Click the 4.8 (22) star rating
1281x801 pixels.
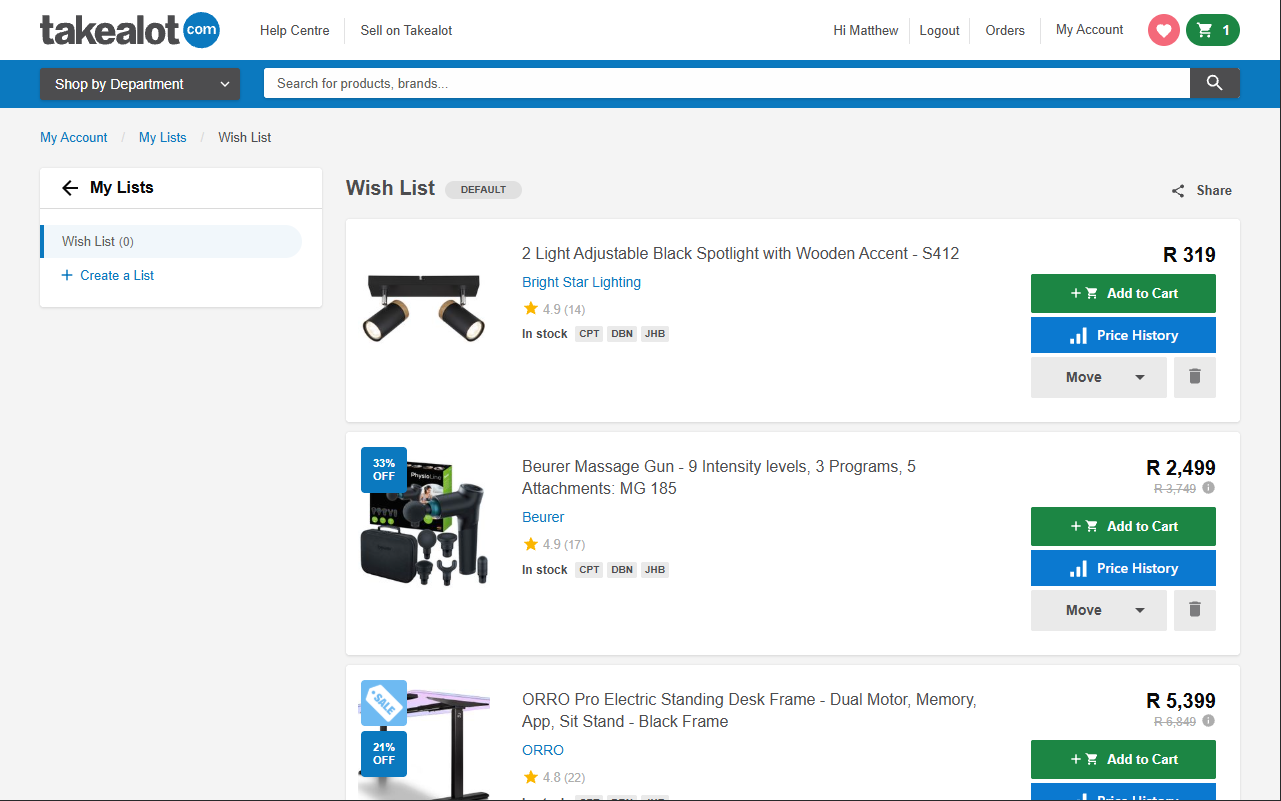pos(554,777)
